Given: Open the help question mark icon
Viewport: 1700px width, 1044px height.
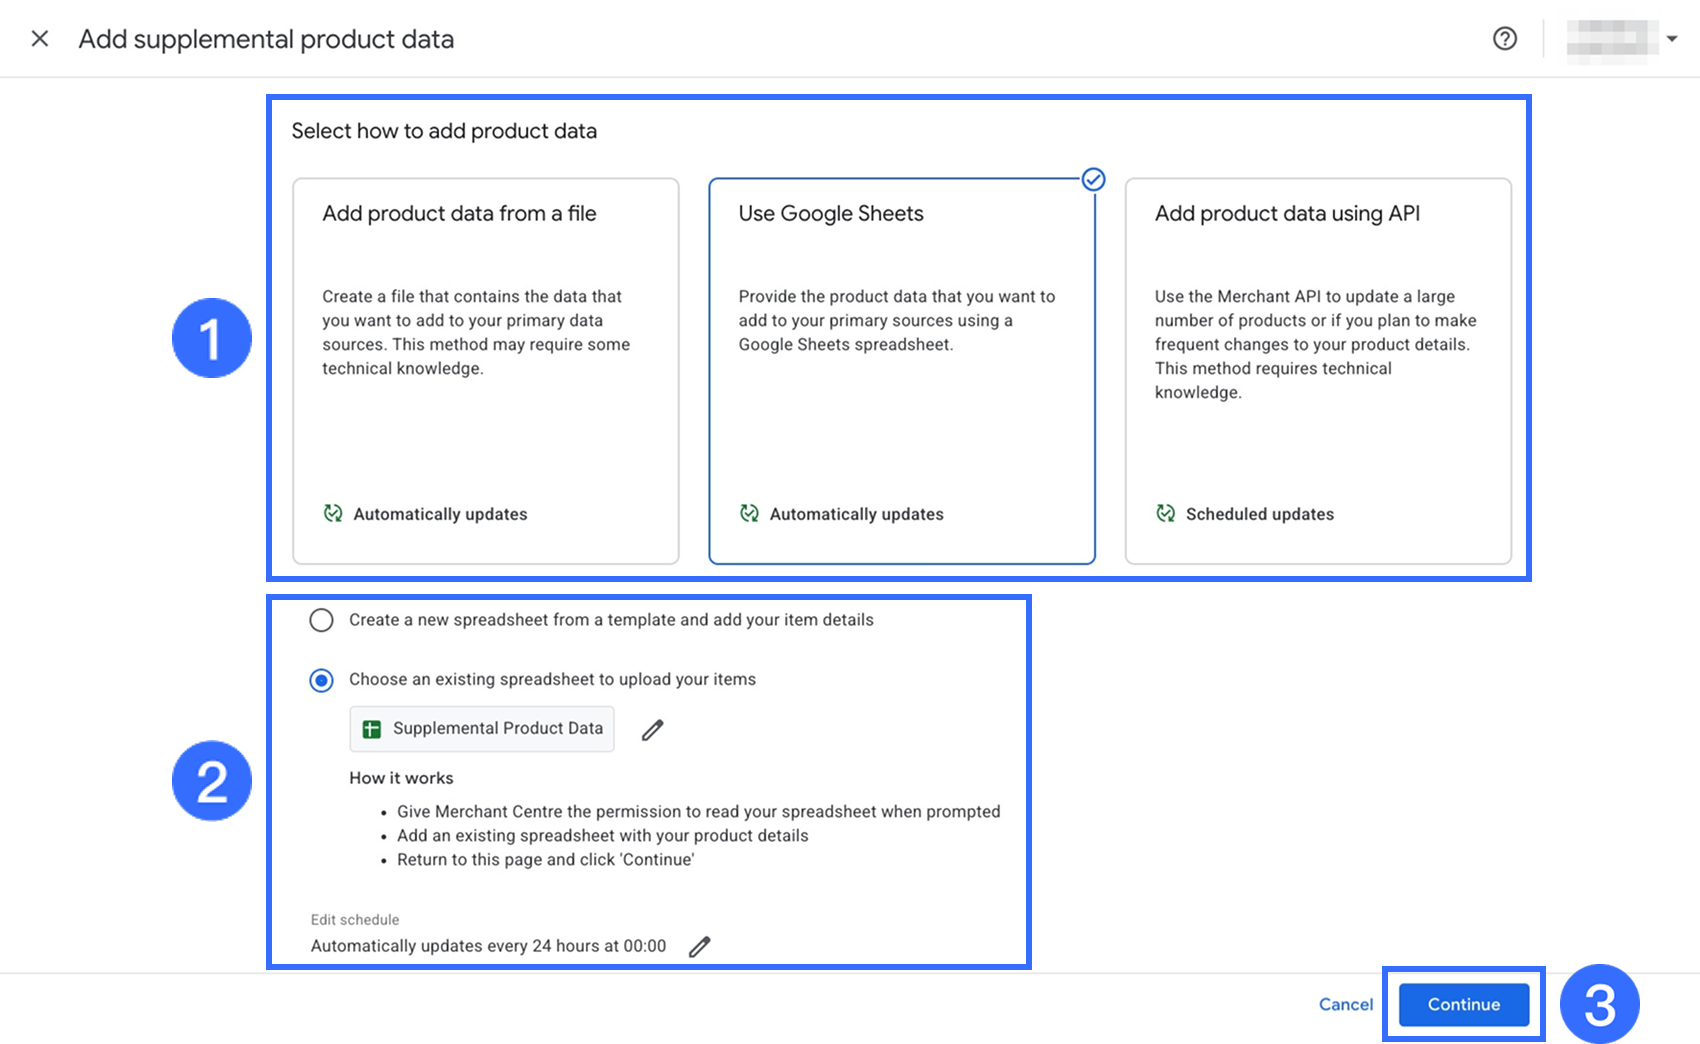Looking at the screenshot, I should [1505, 39].
